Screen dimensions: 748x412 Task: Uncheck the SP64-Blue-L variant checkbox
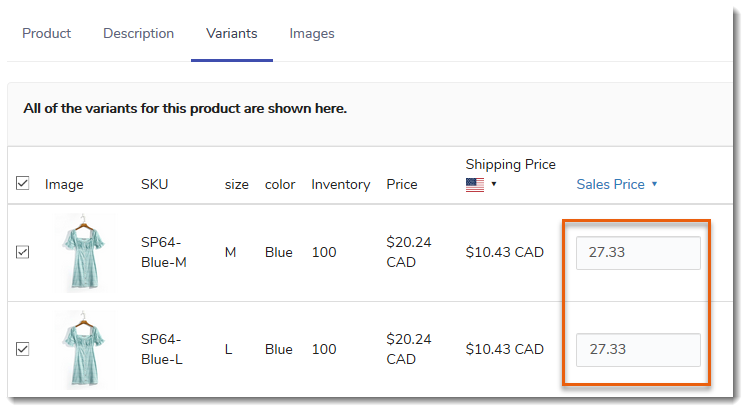coord(22,349)
